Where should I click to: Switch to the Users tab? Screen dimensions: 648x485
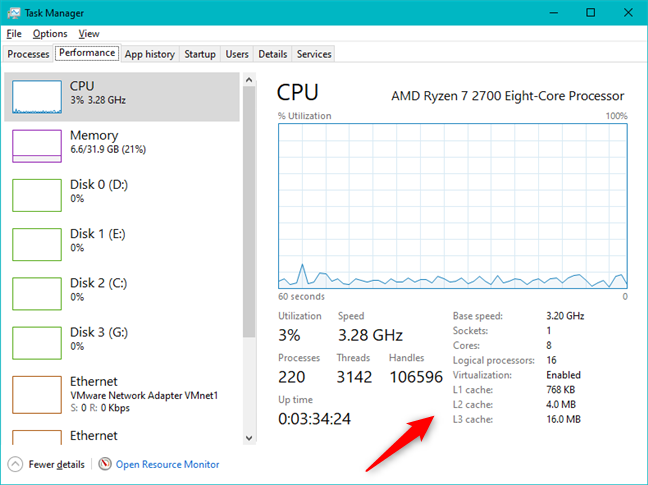237,54
